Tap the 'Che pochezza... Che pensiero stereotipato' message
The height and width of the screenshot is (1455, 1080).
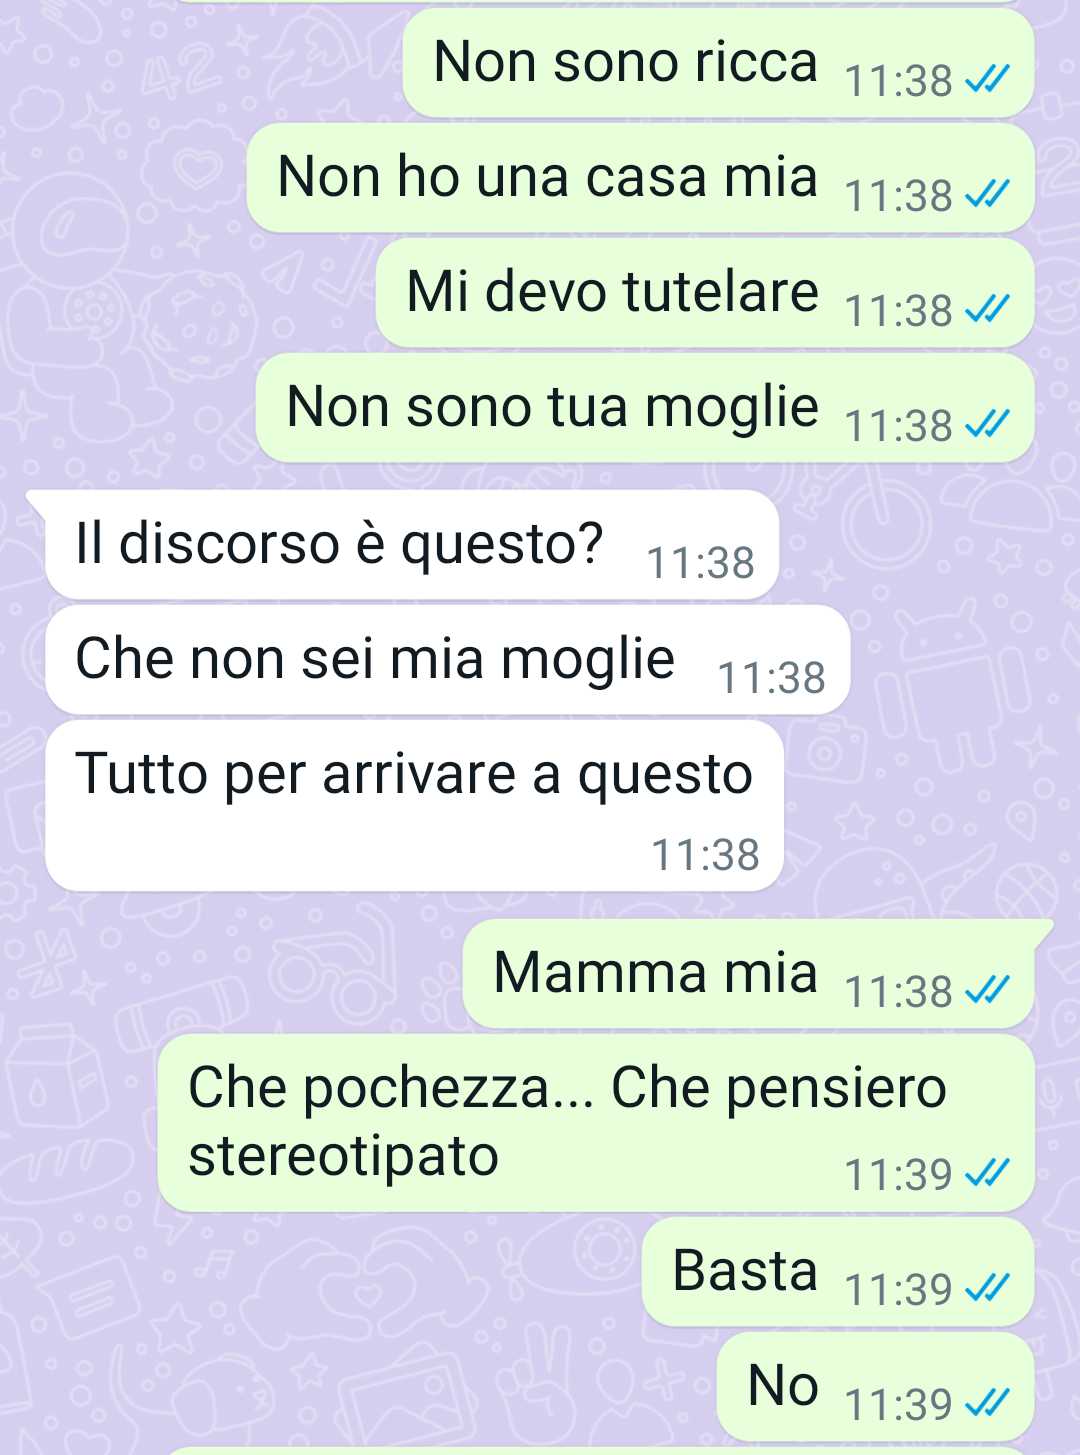coord(596,1123)
